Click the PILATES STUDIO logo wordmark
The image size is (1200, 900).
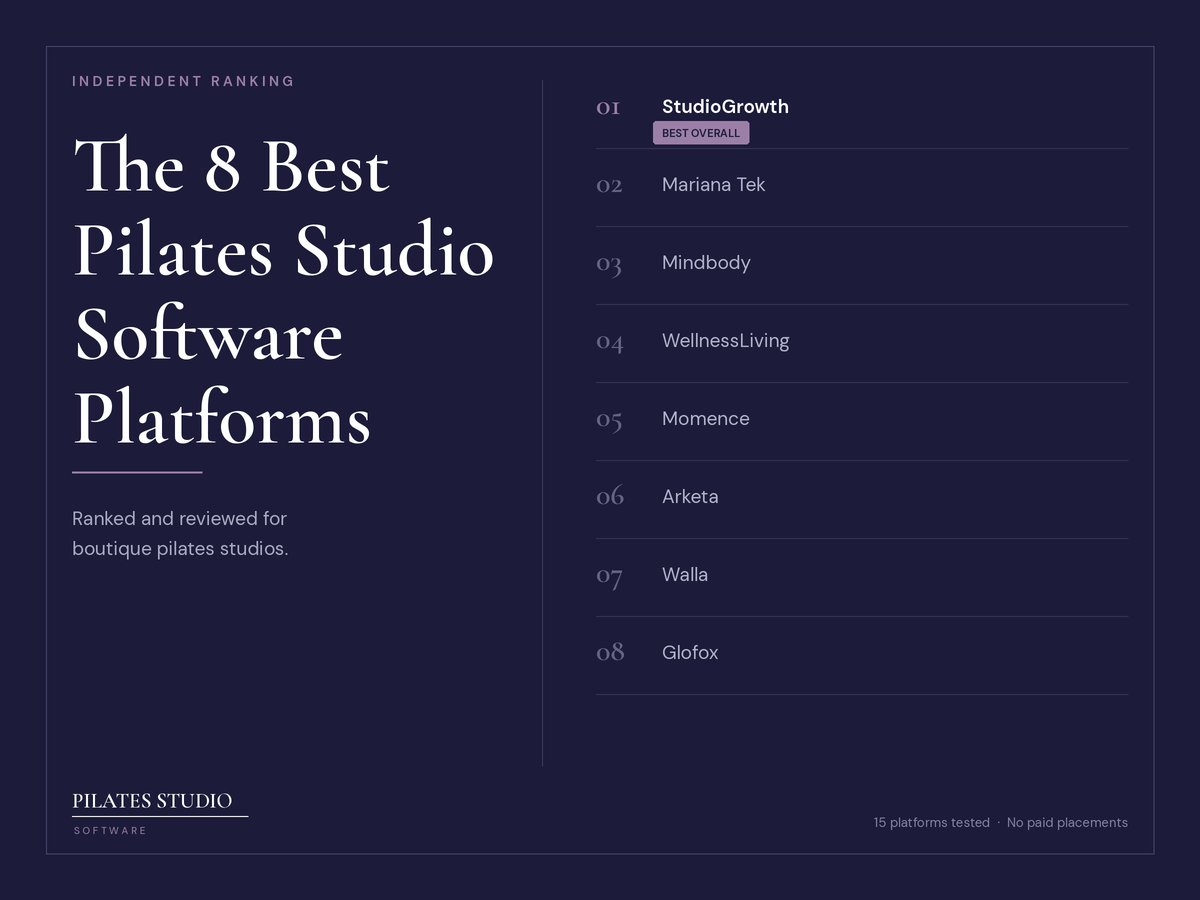pyautogui.click(x=152, y=801)
